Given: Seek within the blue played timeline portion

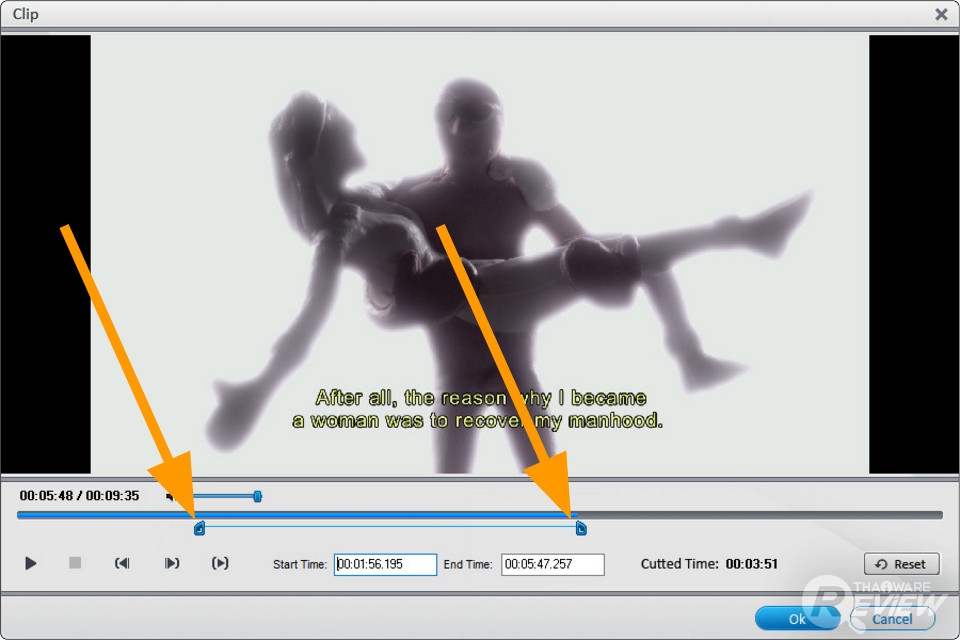Looking at the screenshot, I should 296,515.
